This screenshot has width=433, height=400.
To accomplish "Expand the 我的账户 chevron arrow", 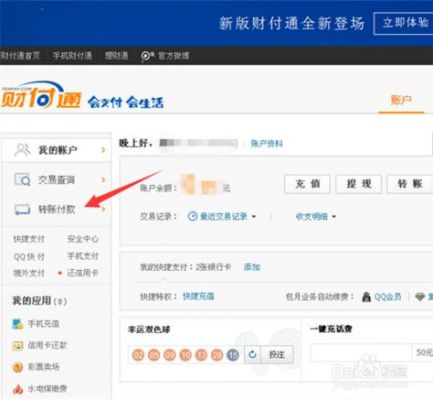I will 103,150.
